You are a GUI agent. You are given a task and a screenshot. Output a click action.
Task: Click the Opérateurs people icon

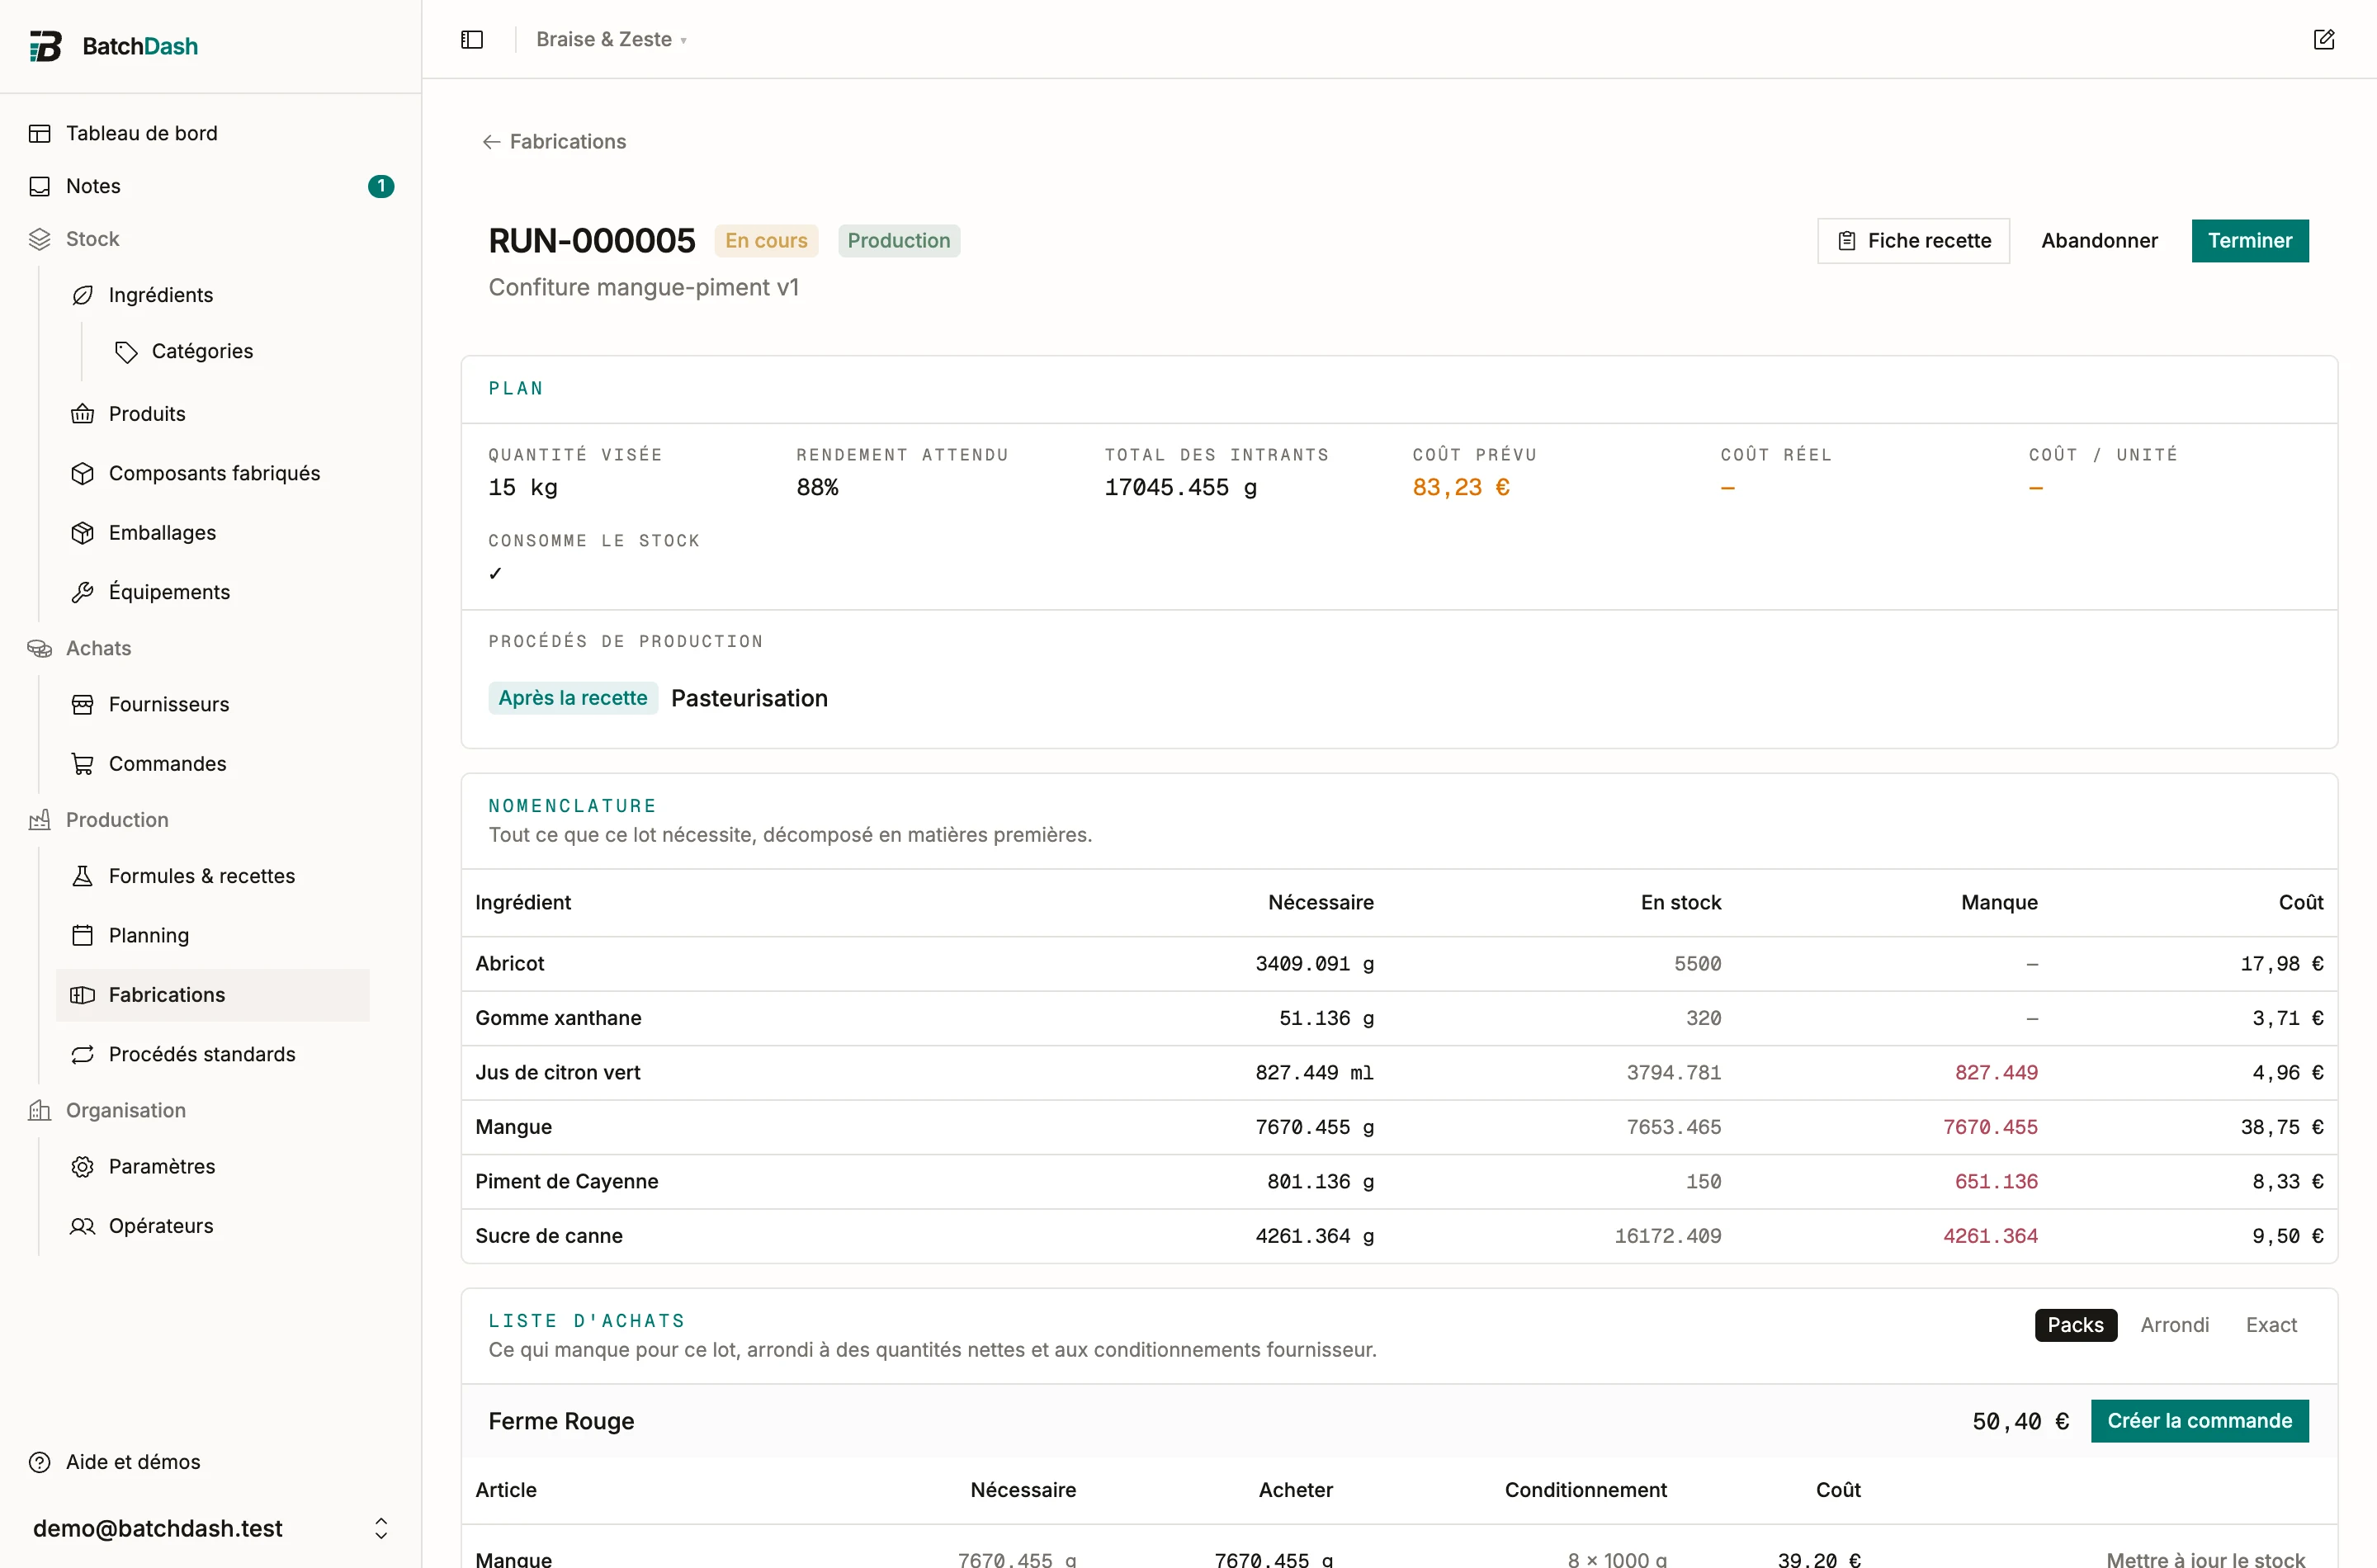[83, 1226]
